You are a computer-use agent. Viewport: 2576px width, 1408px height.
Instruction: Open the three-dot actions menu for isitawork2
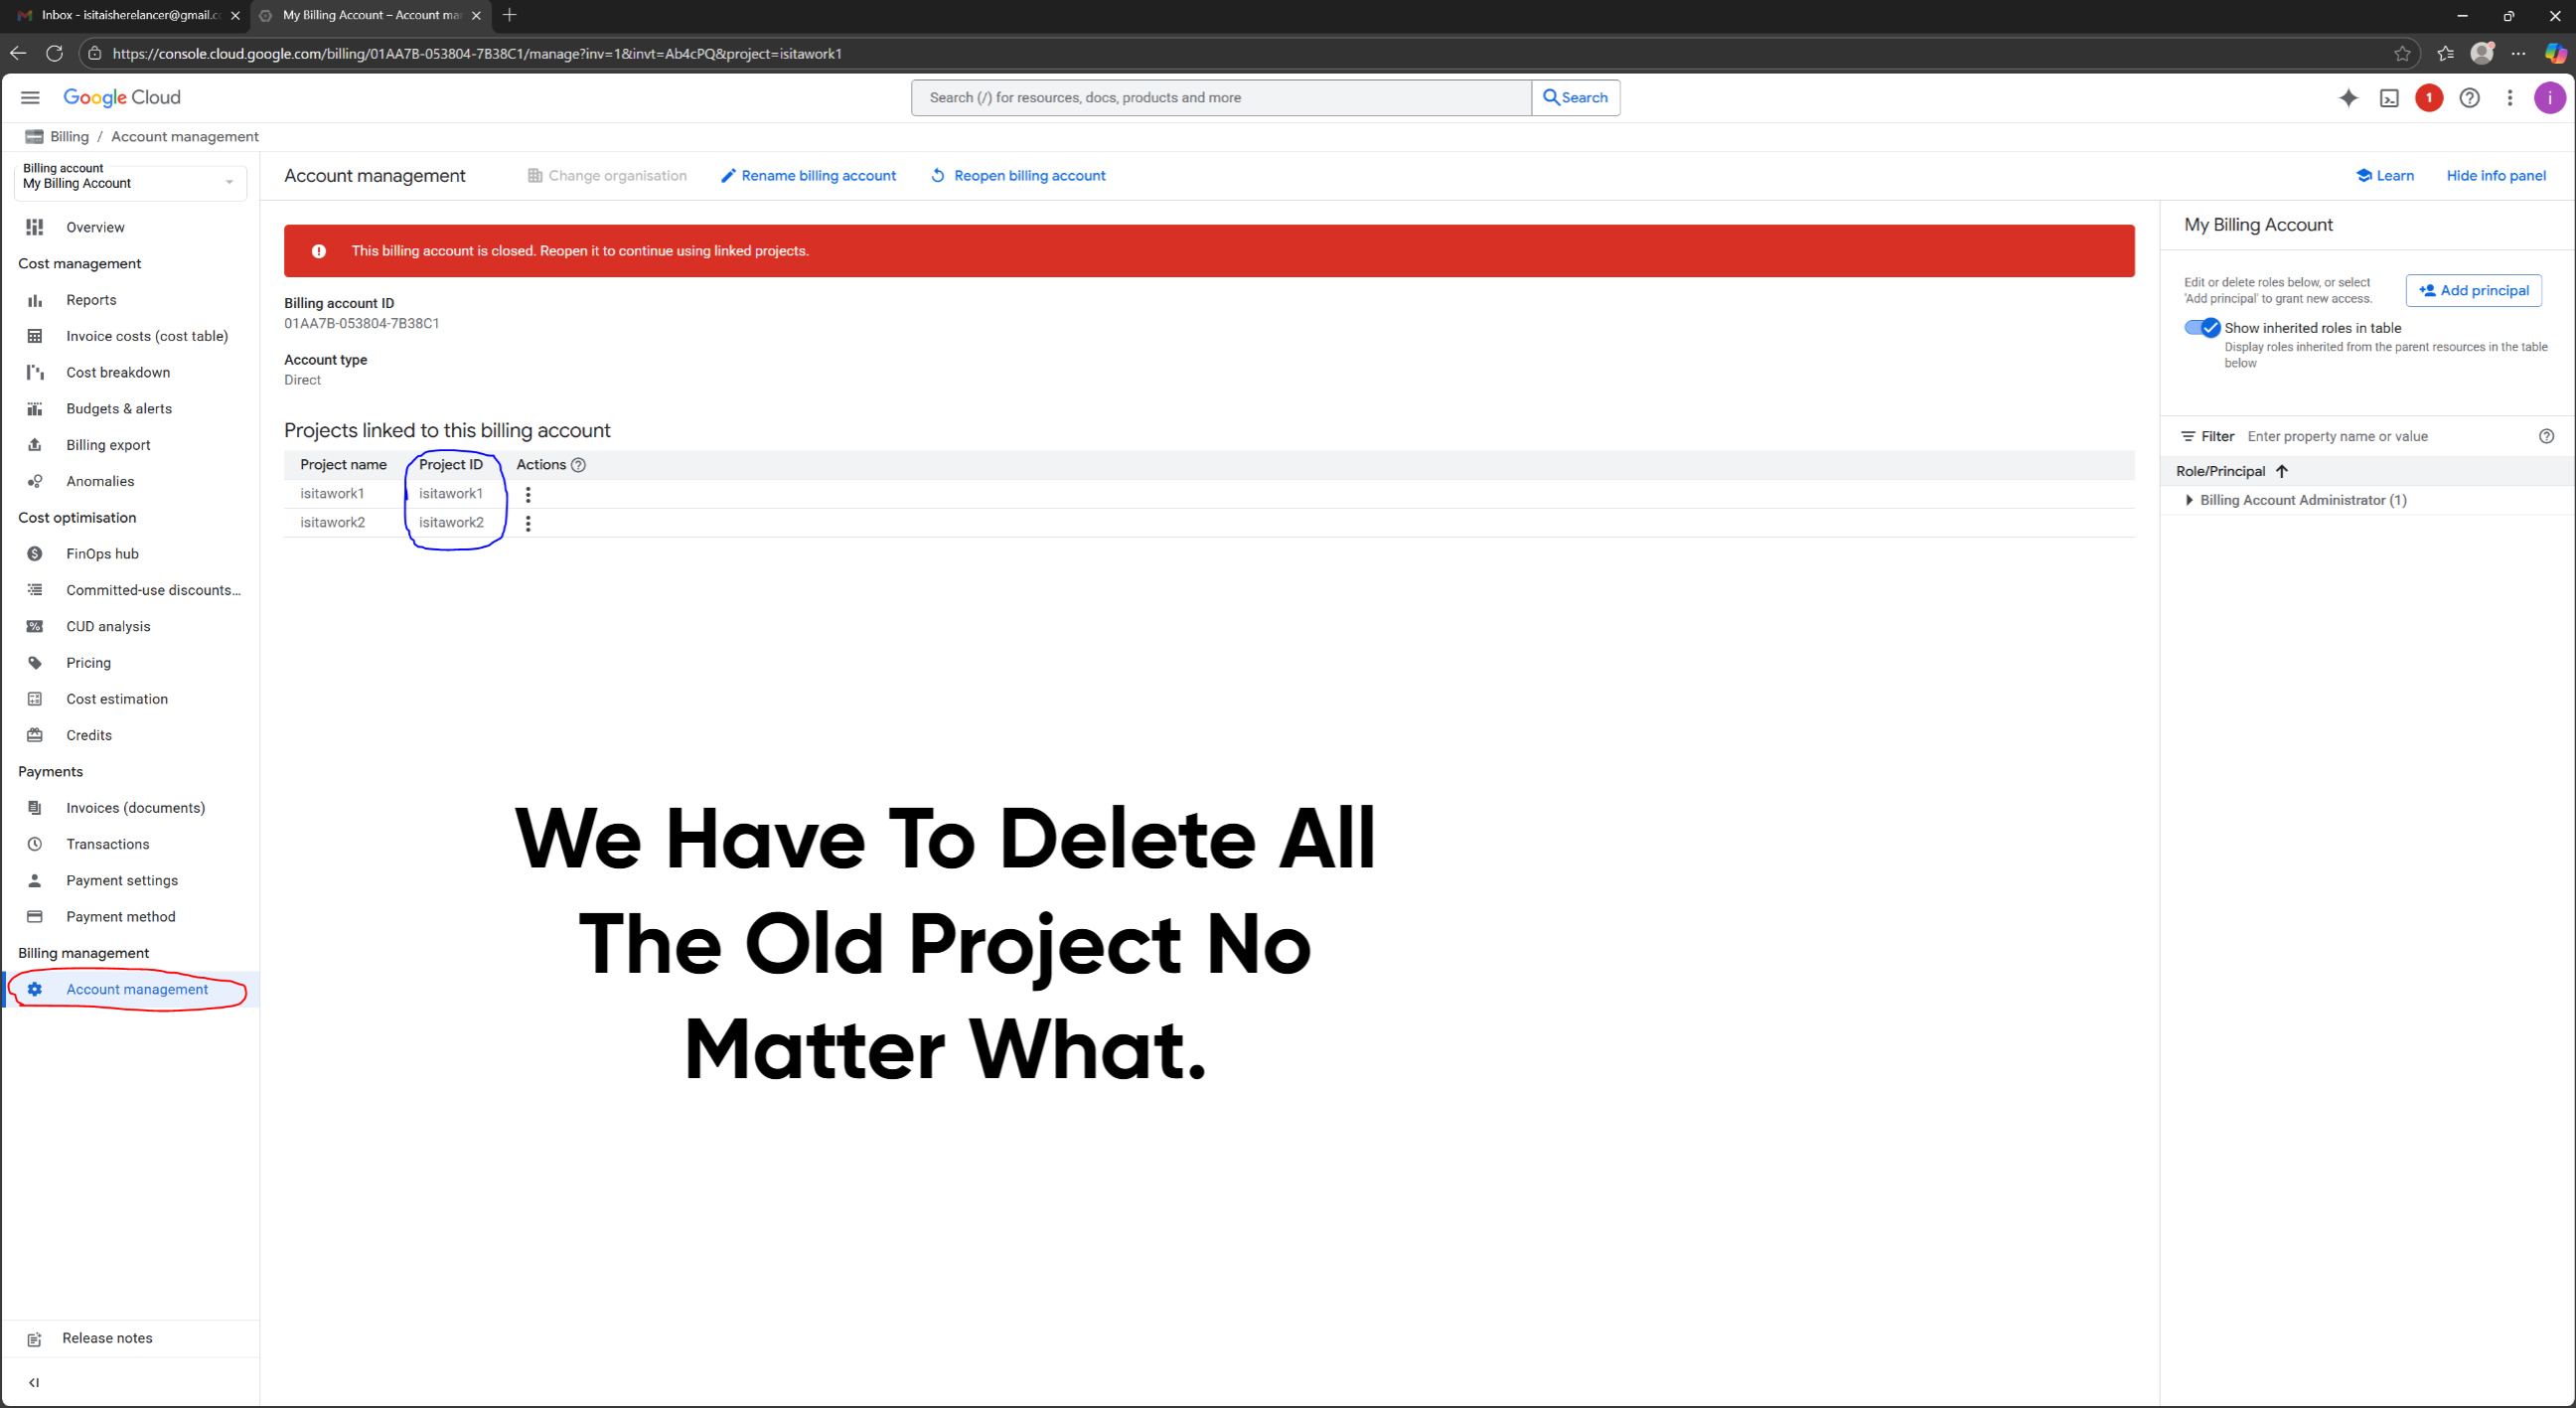pos(528,523)
